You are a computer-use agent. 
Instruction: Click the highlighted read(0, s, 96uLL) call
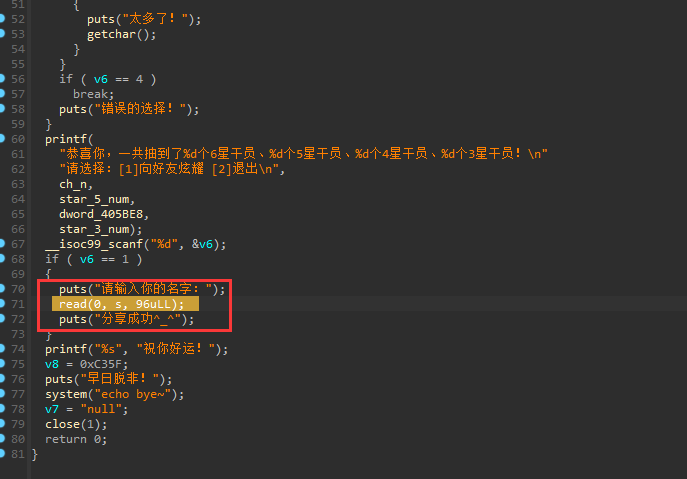tap(121, 304)
